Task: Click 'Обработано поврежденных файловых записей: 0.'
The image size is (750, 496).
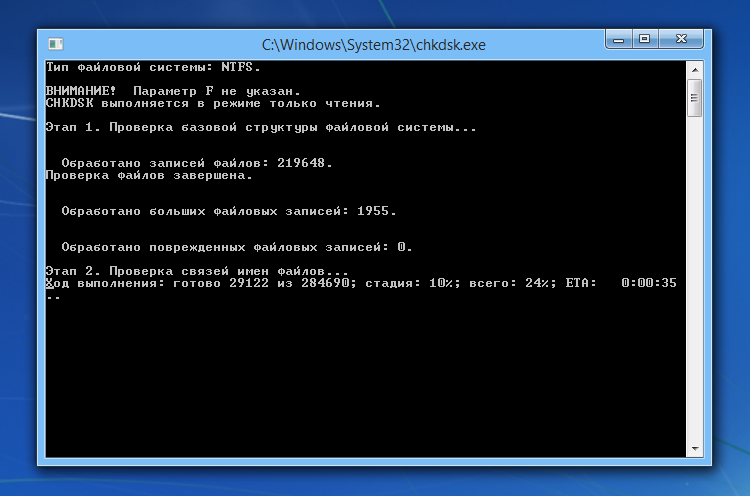Action: pyautogui.click(x=237, y=247)
